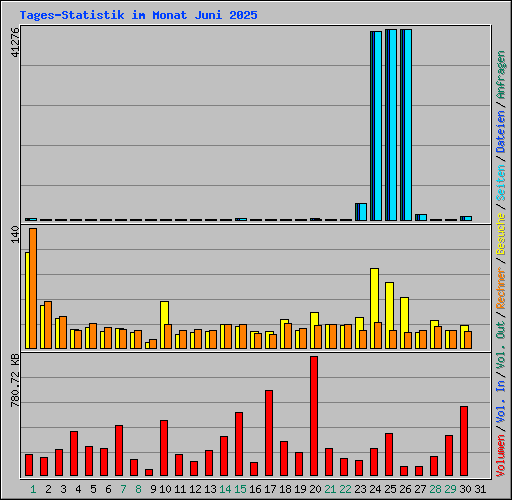Select day label 8 on the x-axis

pyautogui.click(x=138, y=489)
